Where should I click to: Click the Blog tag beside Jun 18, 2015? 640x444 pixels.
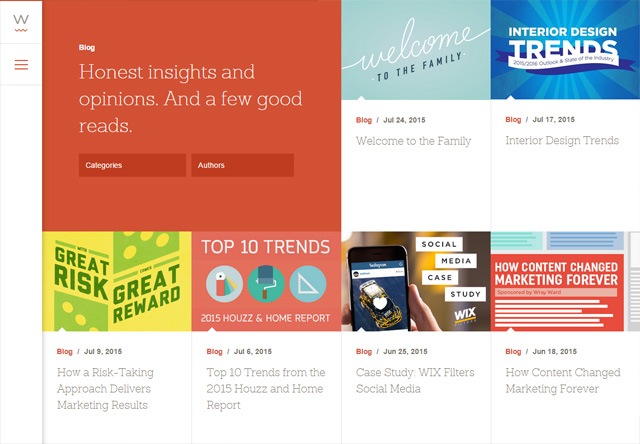coord(513,351)
